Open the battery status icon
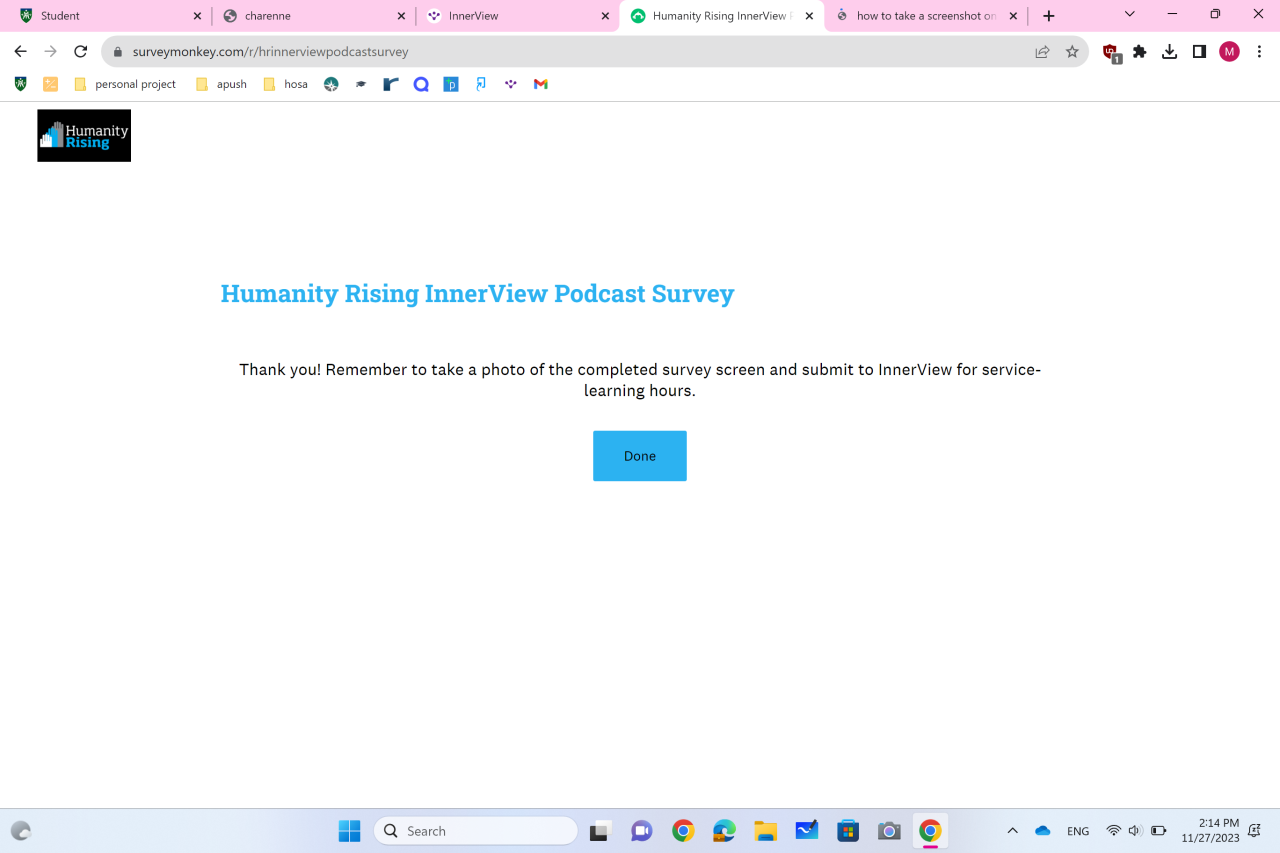 1159,831
